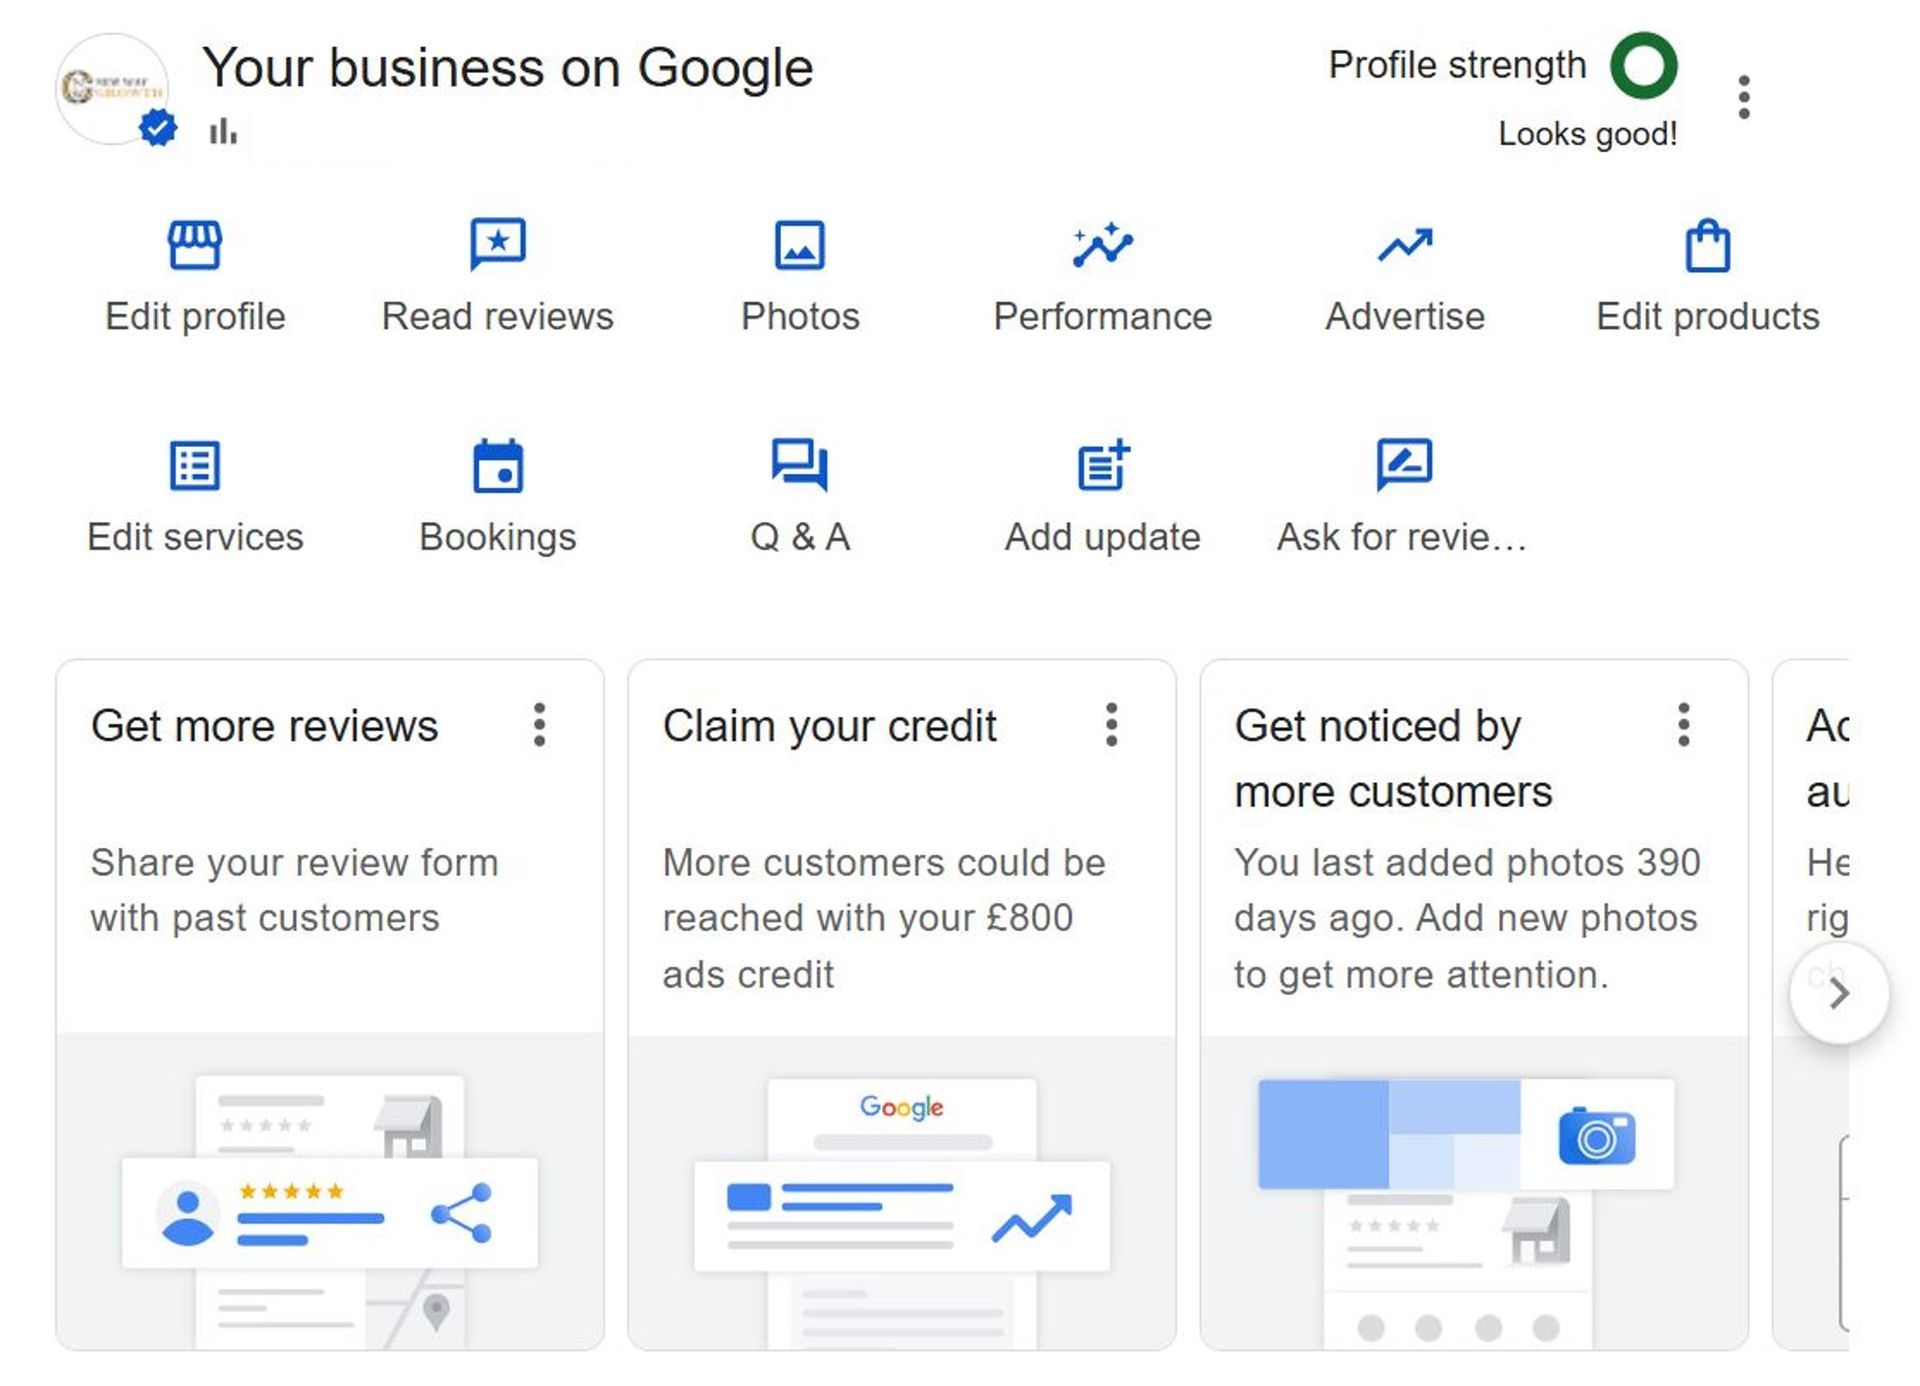
Task: Open the Edit profile storefront icon
Action: click(x=195, y=245)
